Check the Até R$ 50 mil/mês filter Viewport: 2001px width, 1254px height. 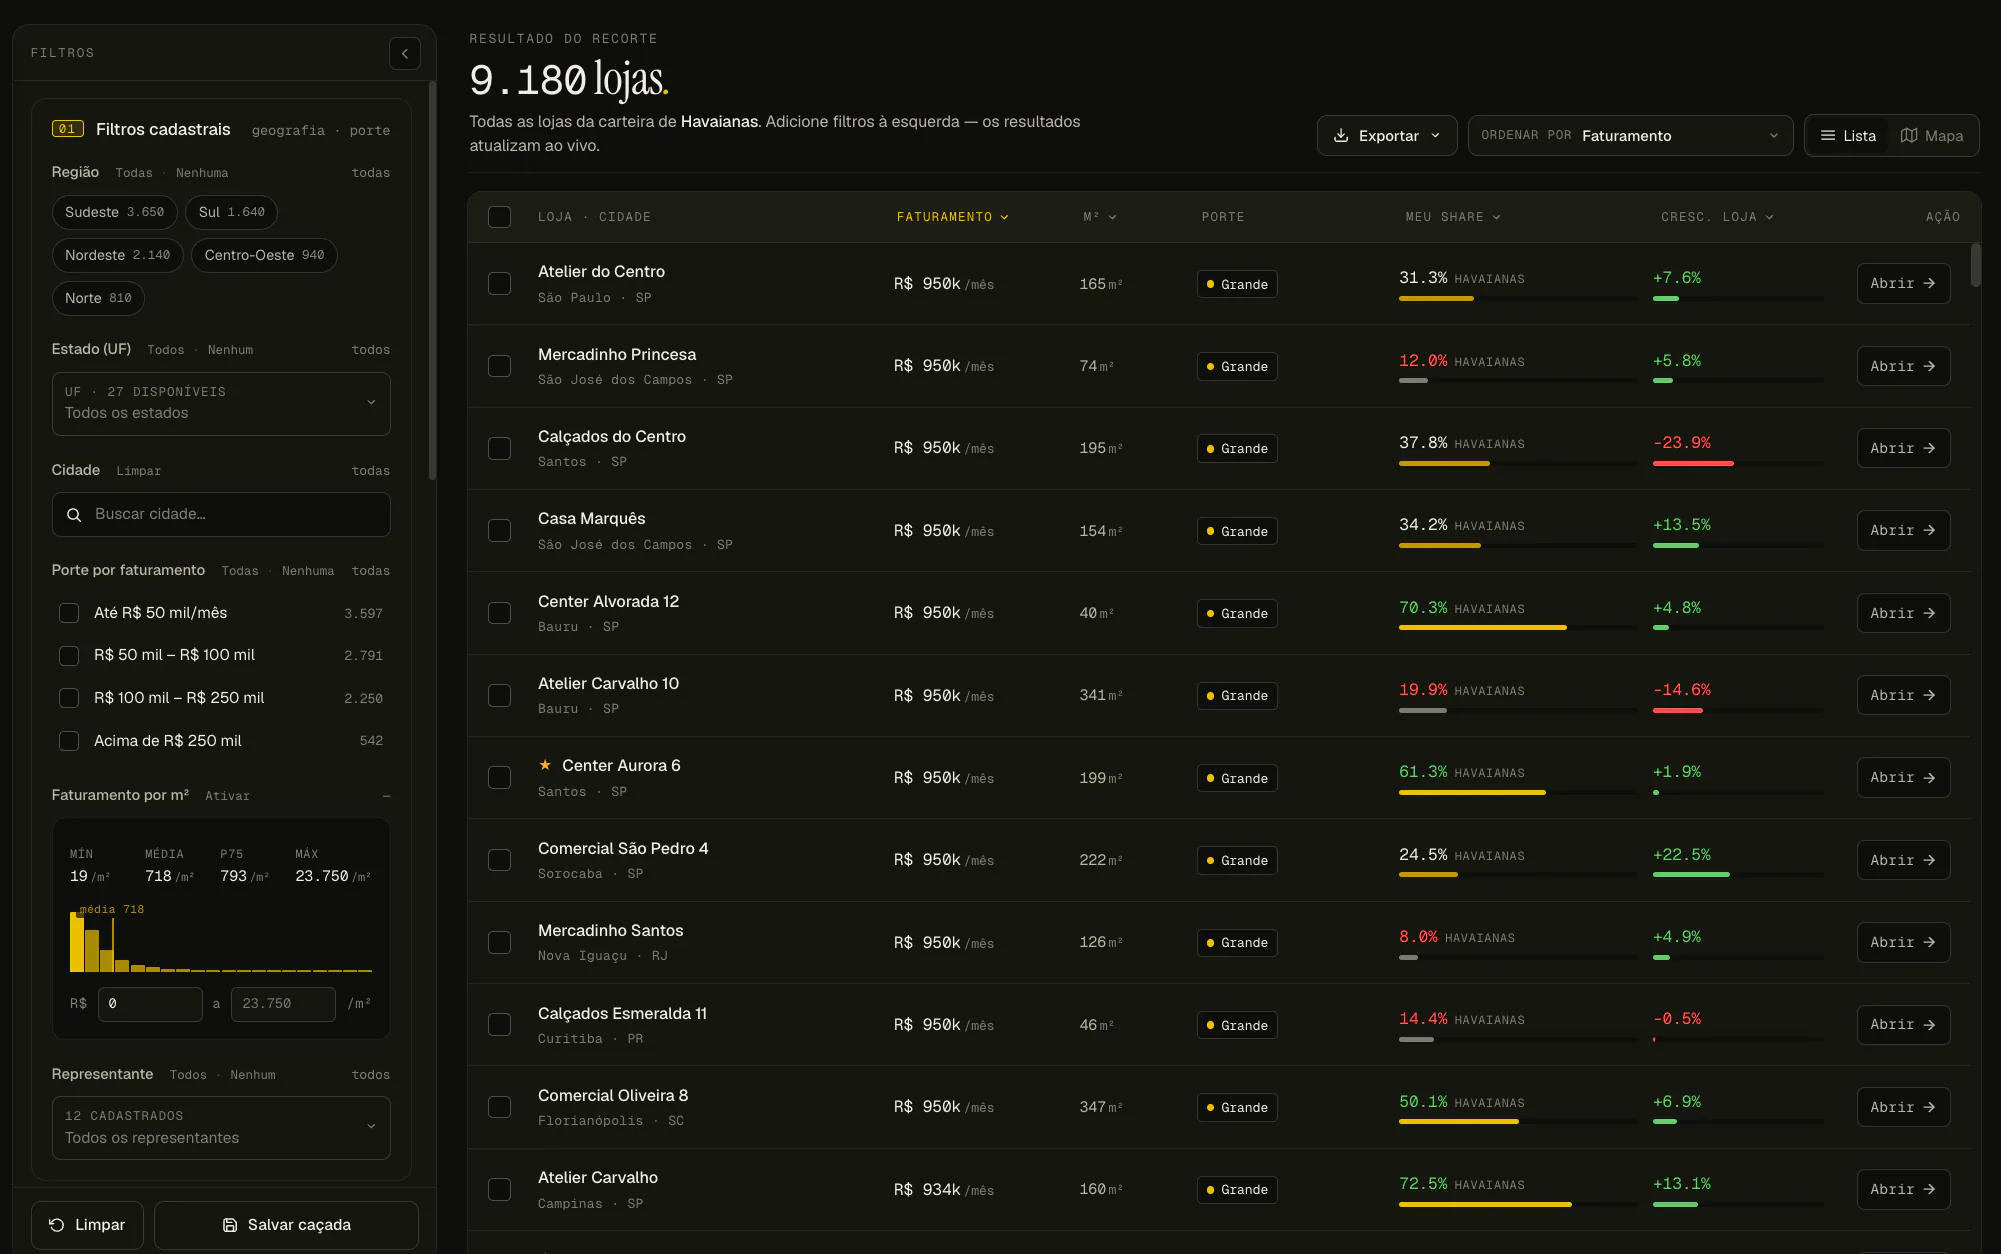click(69, 613)
